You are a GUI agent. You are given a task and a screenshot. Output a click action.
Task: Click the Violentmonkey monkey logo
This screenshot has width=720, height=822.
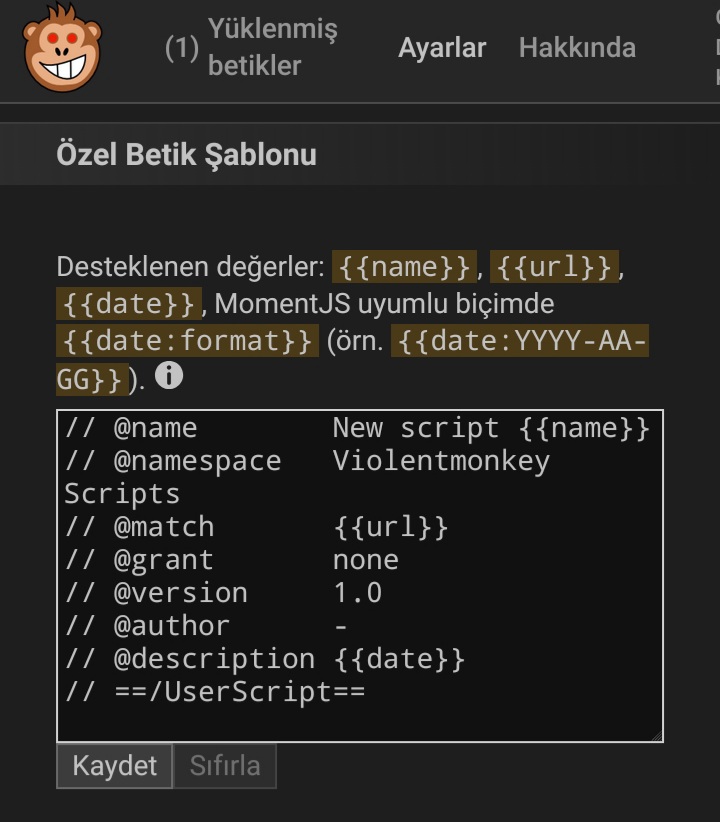(x=62, y=47)
